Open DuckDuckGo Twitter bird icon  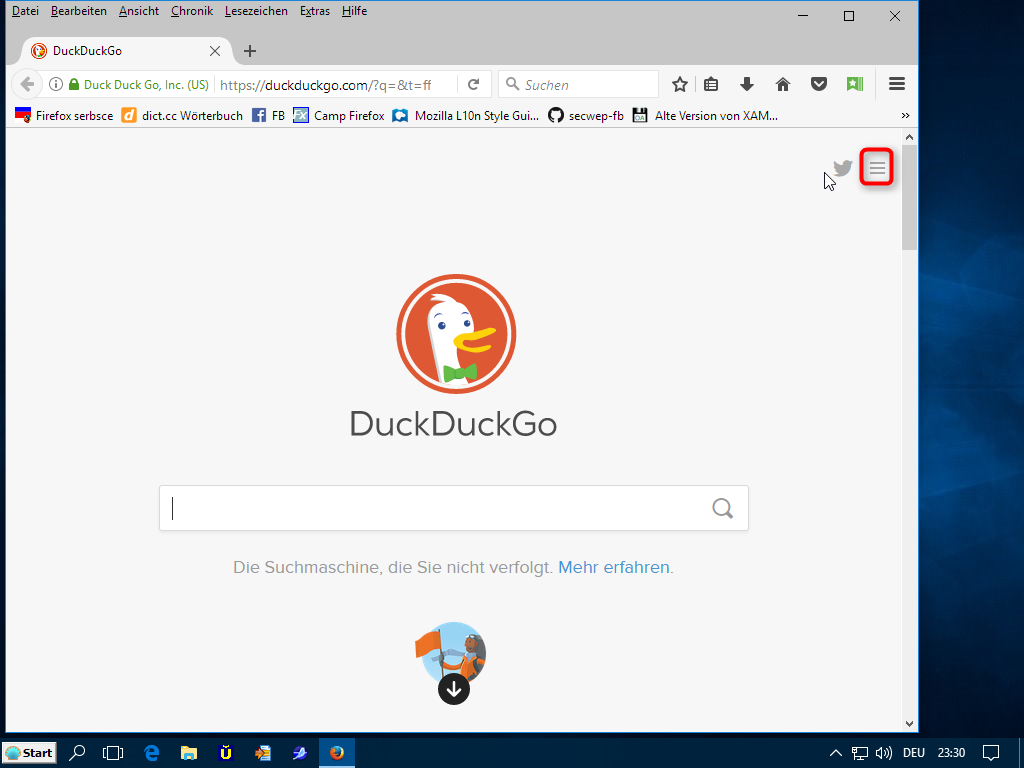point(843,168)
